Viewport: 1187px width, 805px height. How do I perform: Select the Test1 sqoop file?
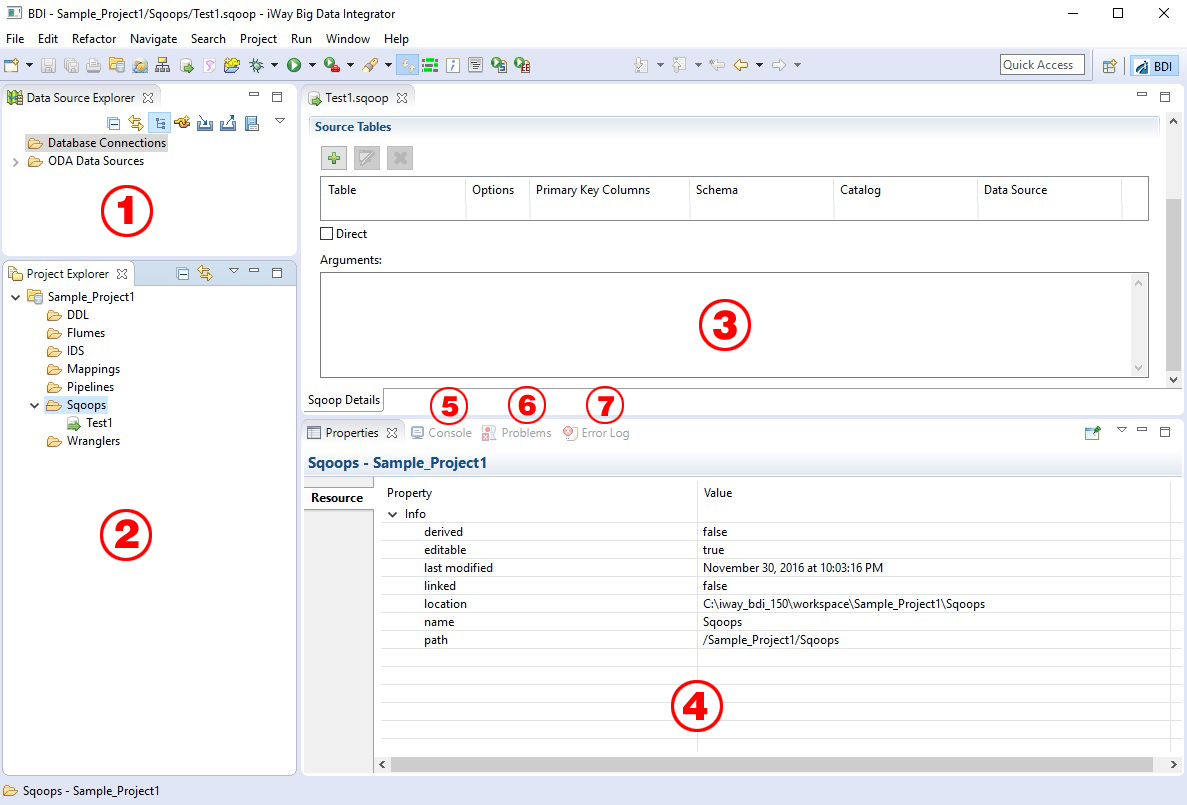[x=89, y=423]
